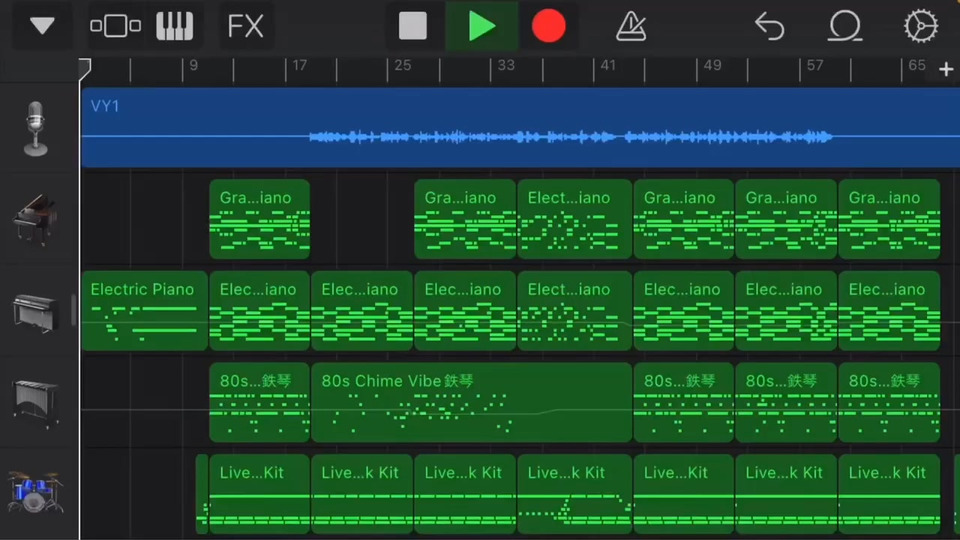
Task: Select Live...k Kit region at bar 52
Action: (786, 494)
